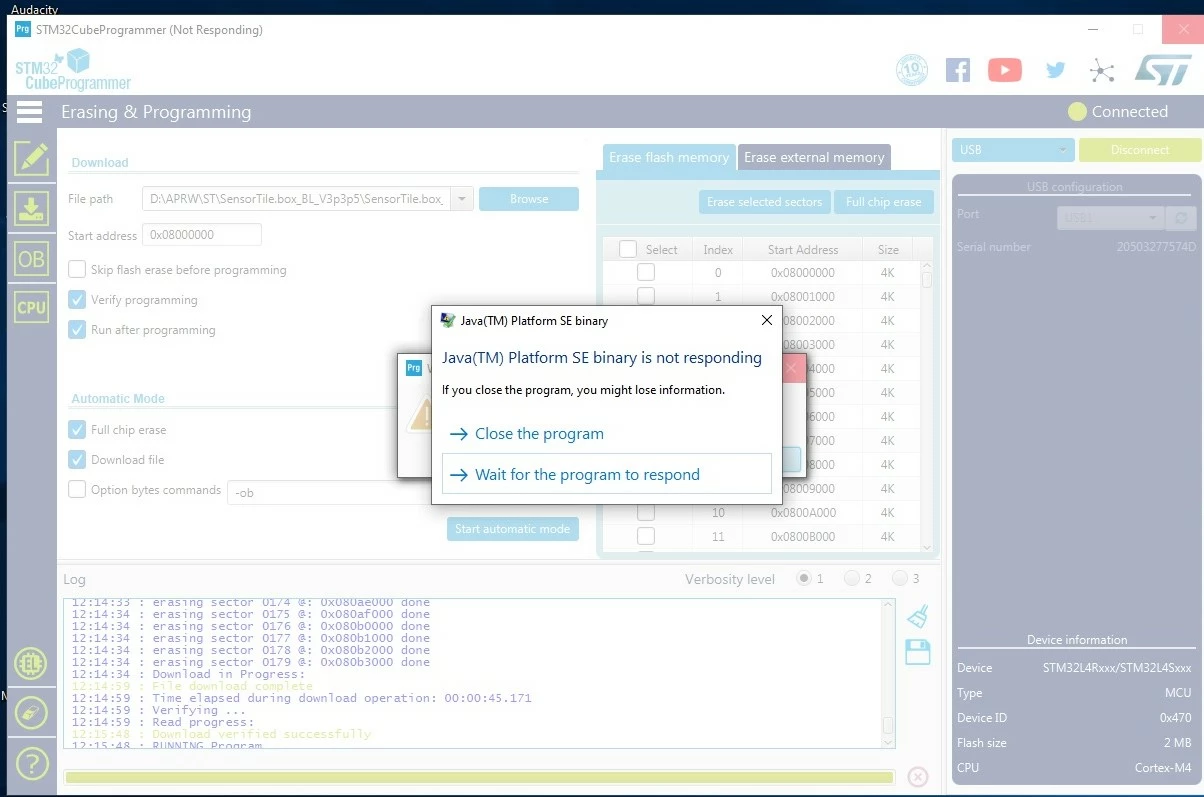Open Memory & File editing pencil icon
Viewport: 1204px width, 797px height.
[x=31, y=158]
